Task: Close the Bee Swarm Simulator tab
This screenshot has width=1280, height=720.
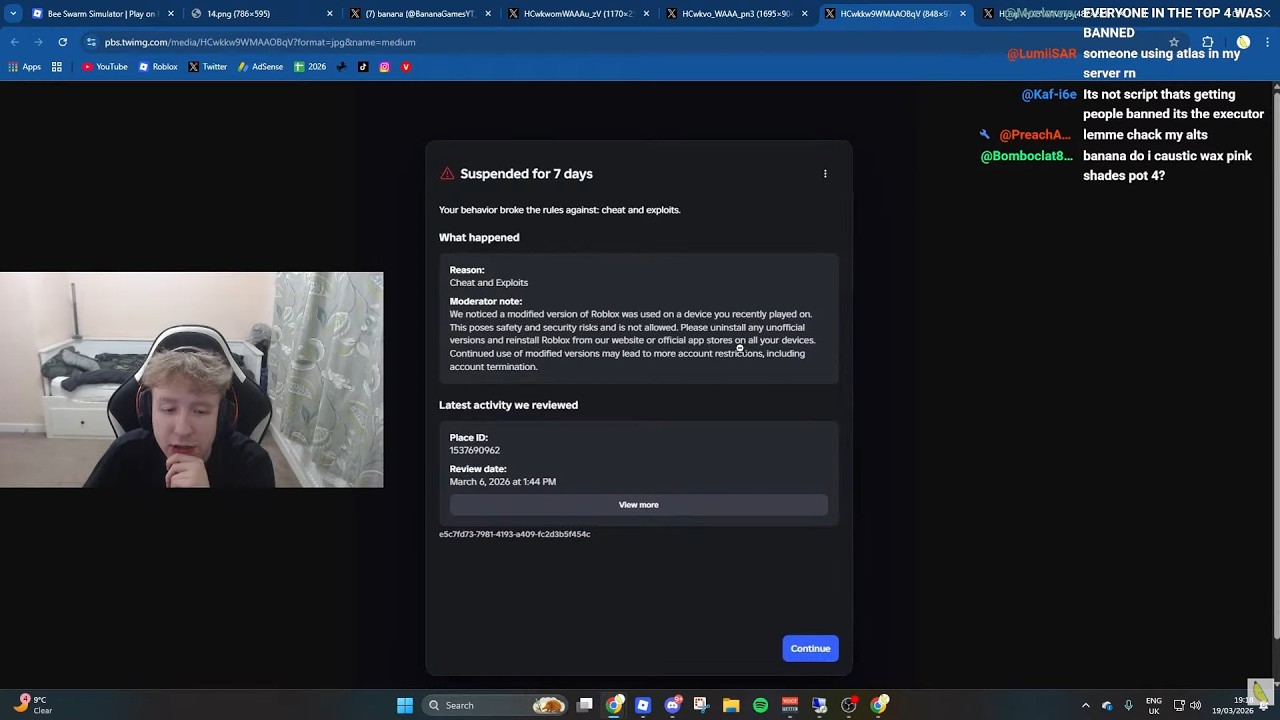Action: (x=171, y=14)
